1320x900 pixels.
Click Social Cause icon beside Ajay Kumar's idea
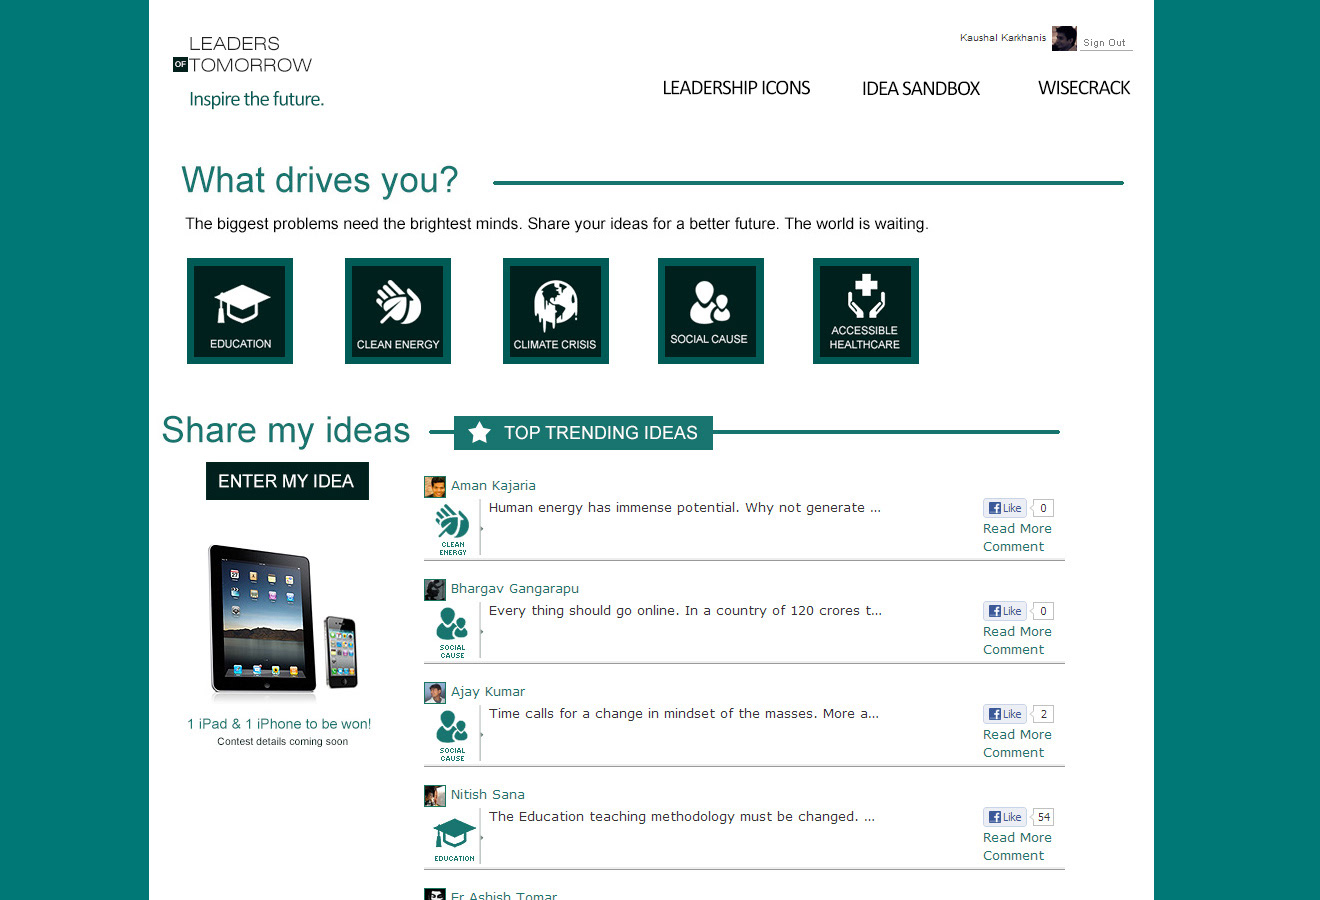coord(453,735)
